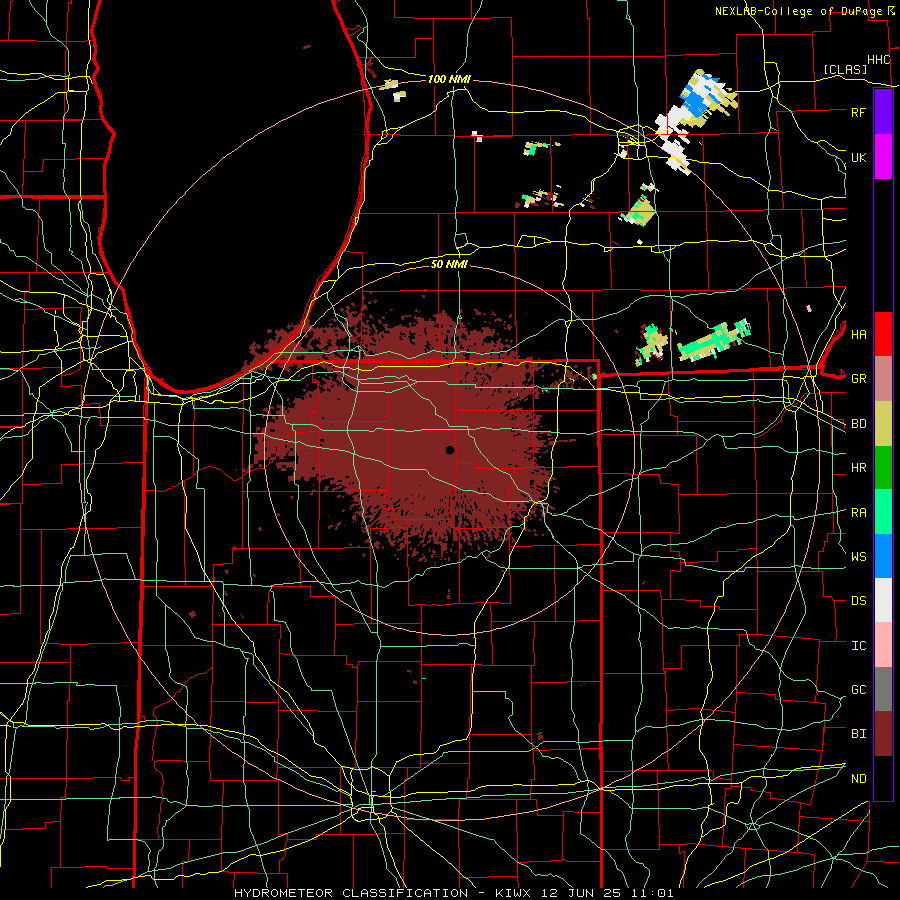Click the RF legend label
This screenshot has width=900, height=900.
point(858,112)
